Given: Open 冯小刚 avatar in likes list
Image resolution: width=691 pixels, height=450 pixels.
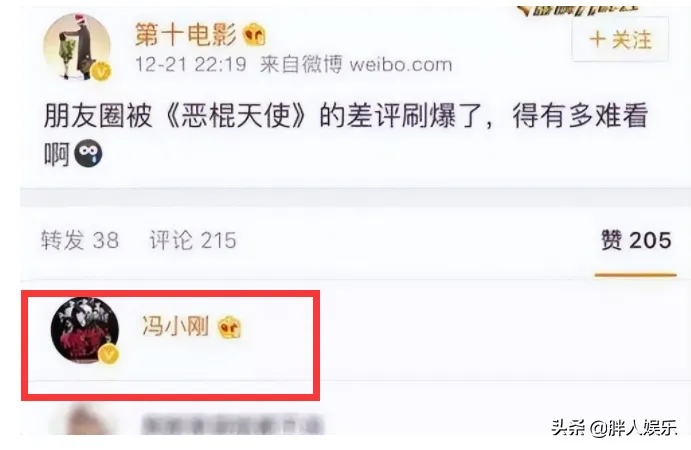Looking at the screenshot, I should [x=85, y=330].
